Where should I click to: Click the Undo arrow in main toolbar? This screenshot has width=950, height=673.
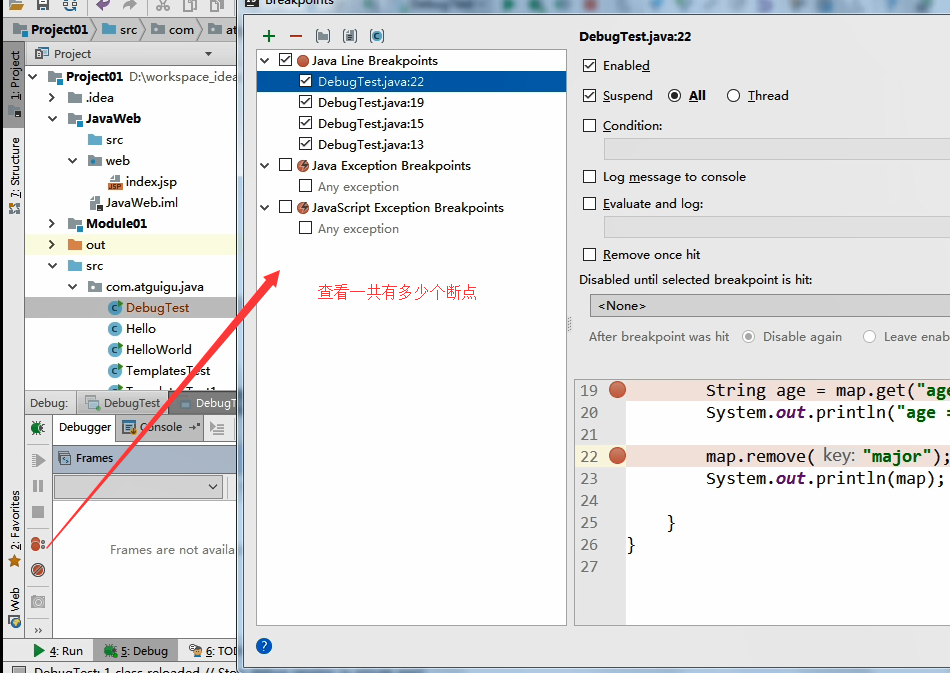103,5
